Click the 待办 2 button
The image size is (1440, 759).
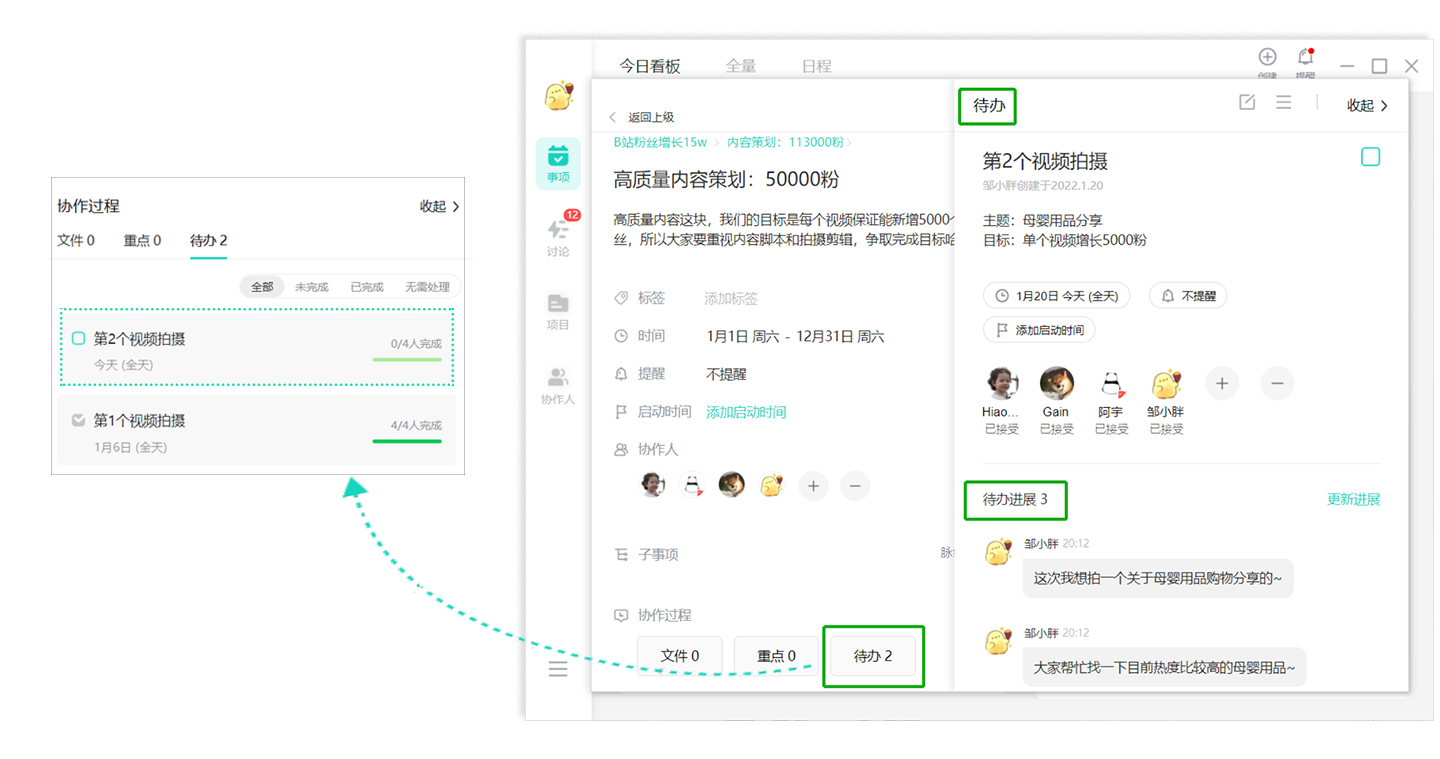click(x=872, y=656)
